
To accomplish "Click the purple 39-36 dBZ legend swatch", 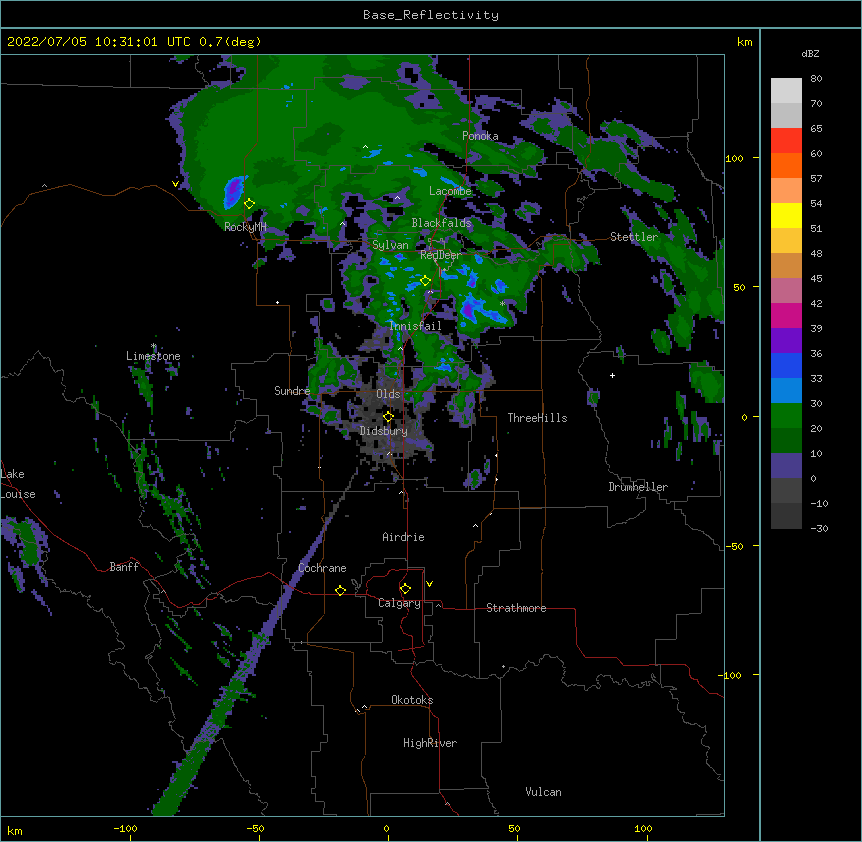I will click(x=786, y=341).
